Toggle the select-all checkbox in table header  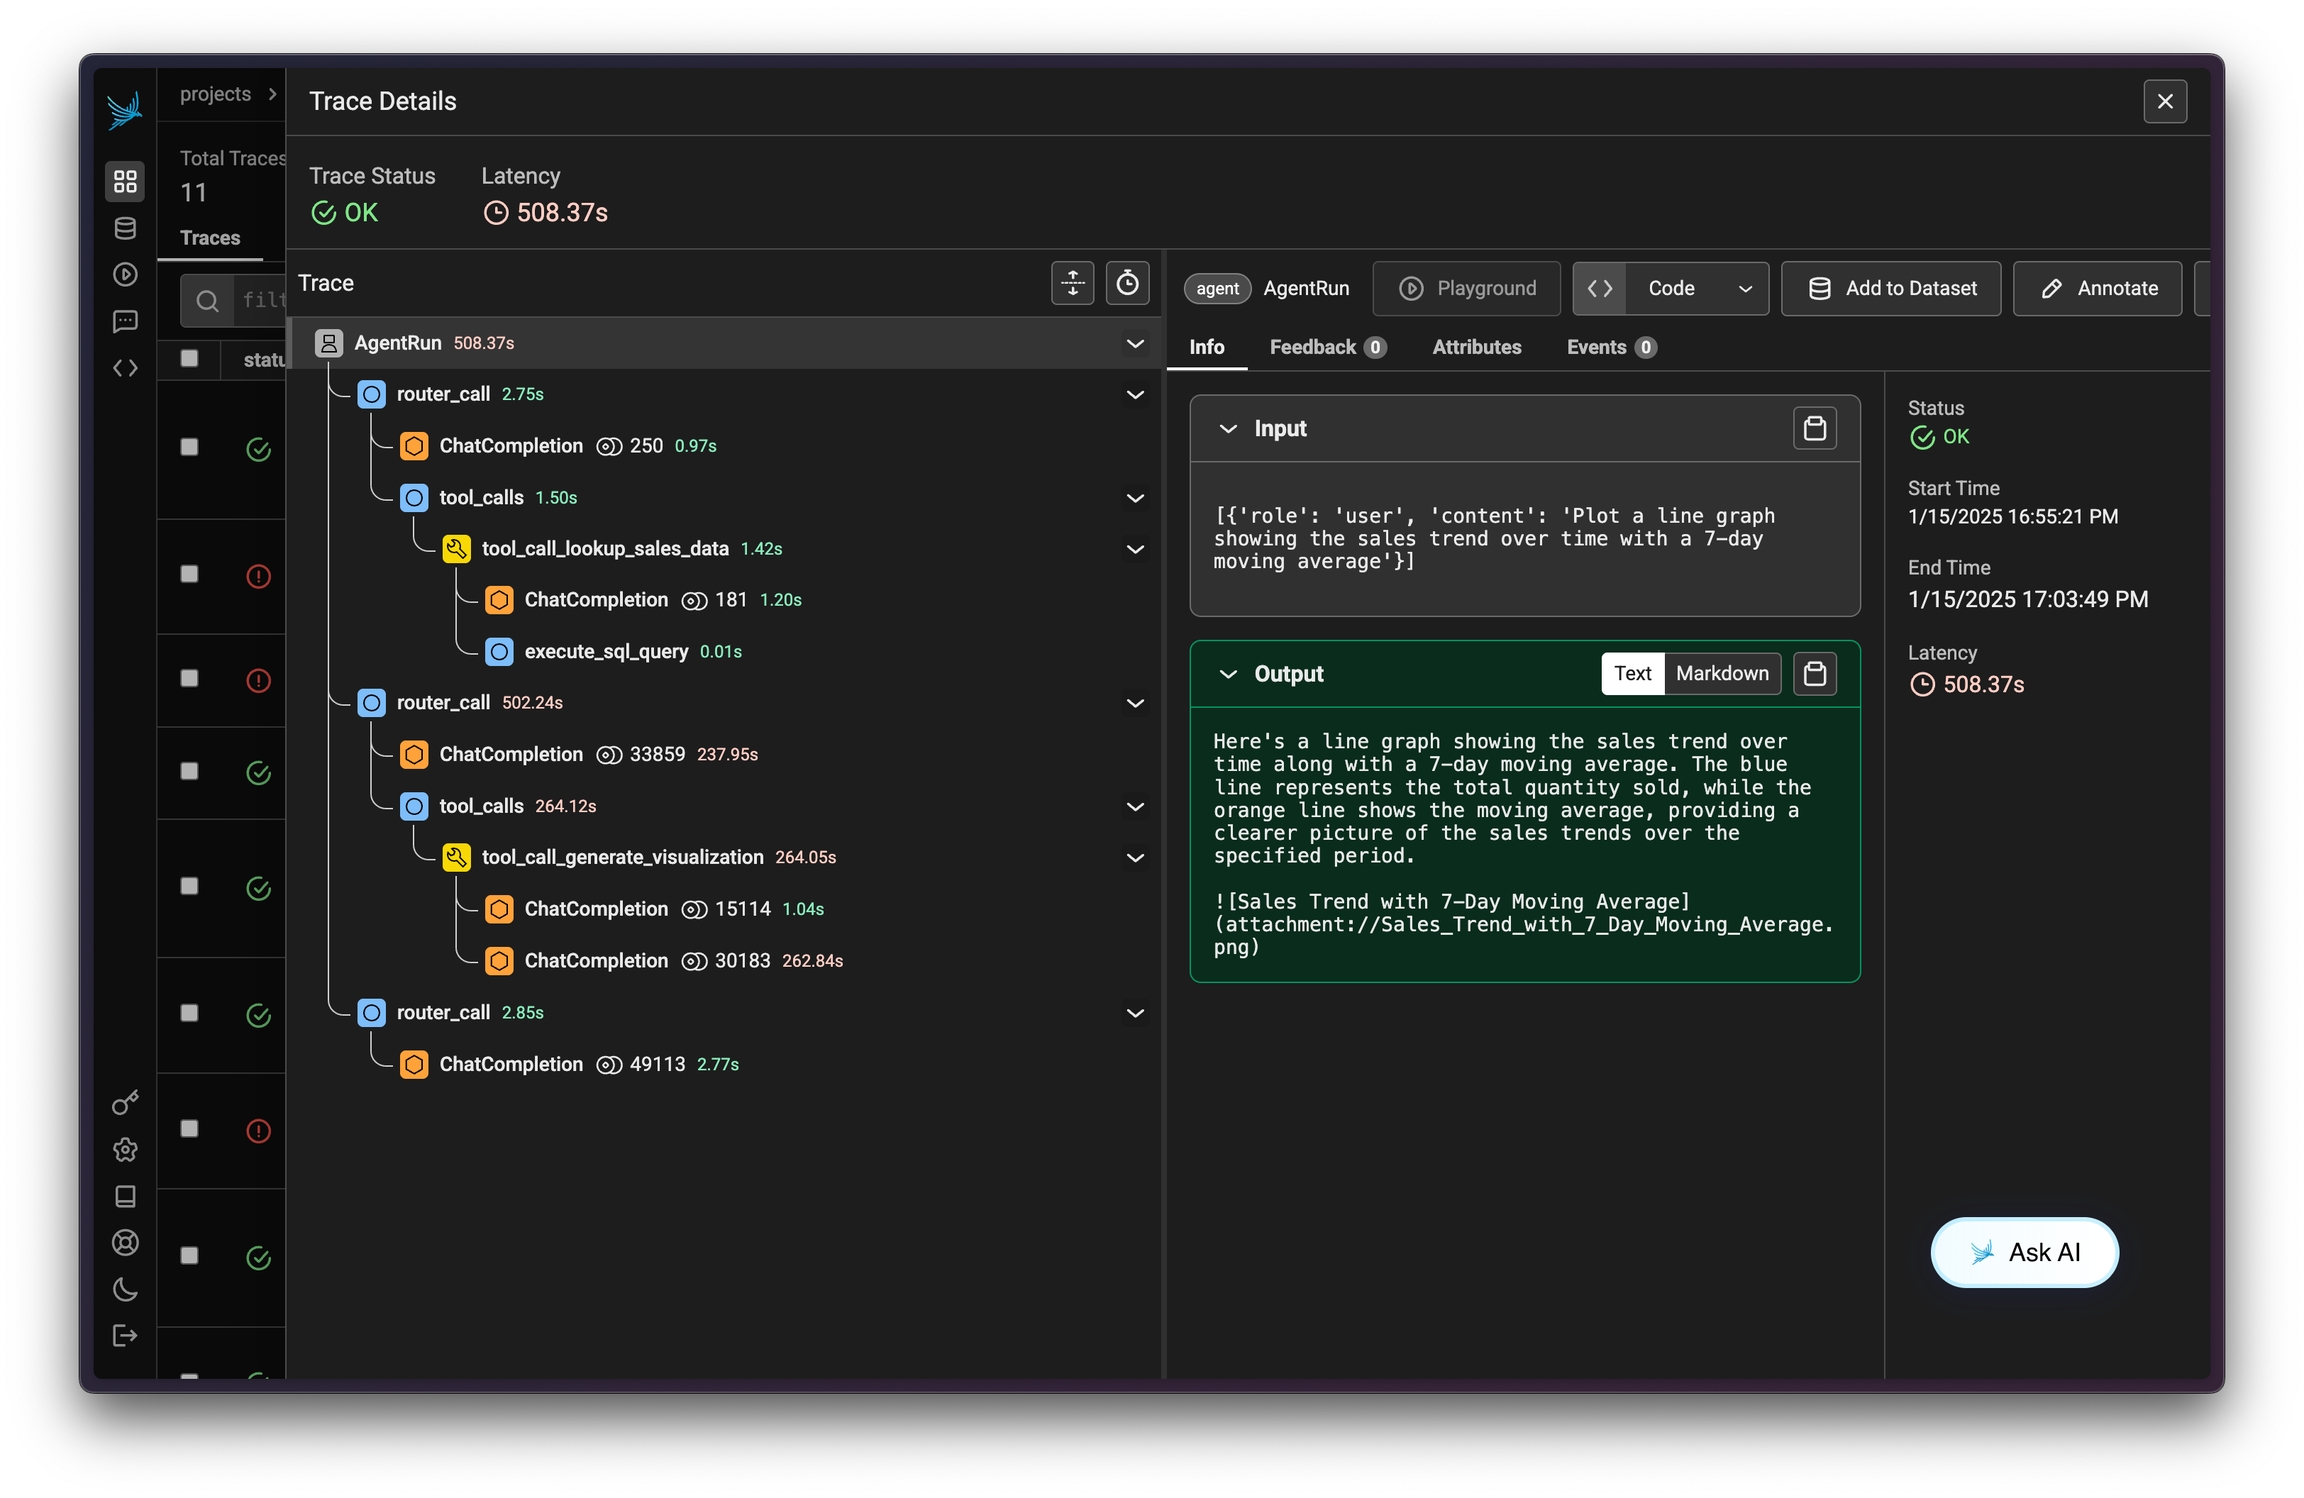(189, 358)
